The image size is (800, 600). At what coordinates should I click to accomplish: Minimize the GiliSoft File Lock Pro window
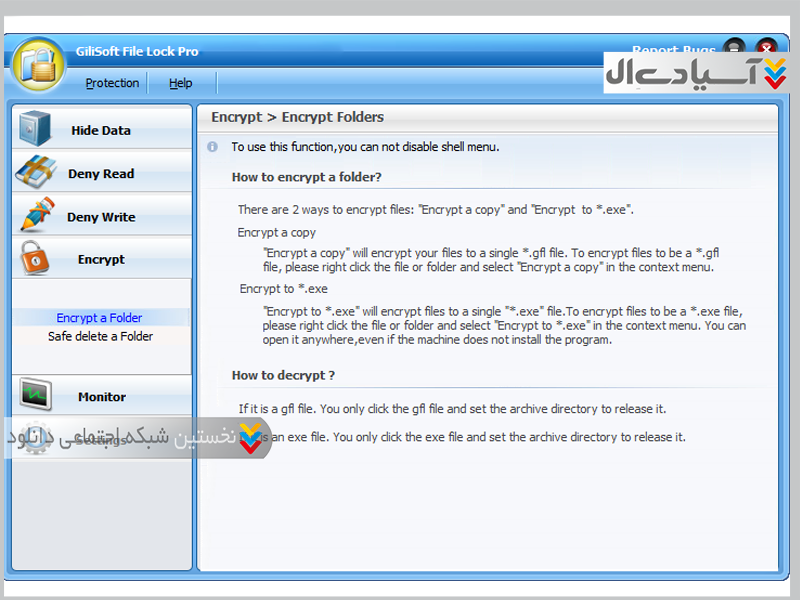735,47
